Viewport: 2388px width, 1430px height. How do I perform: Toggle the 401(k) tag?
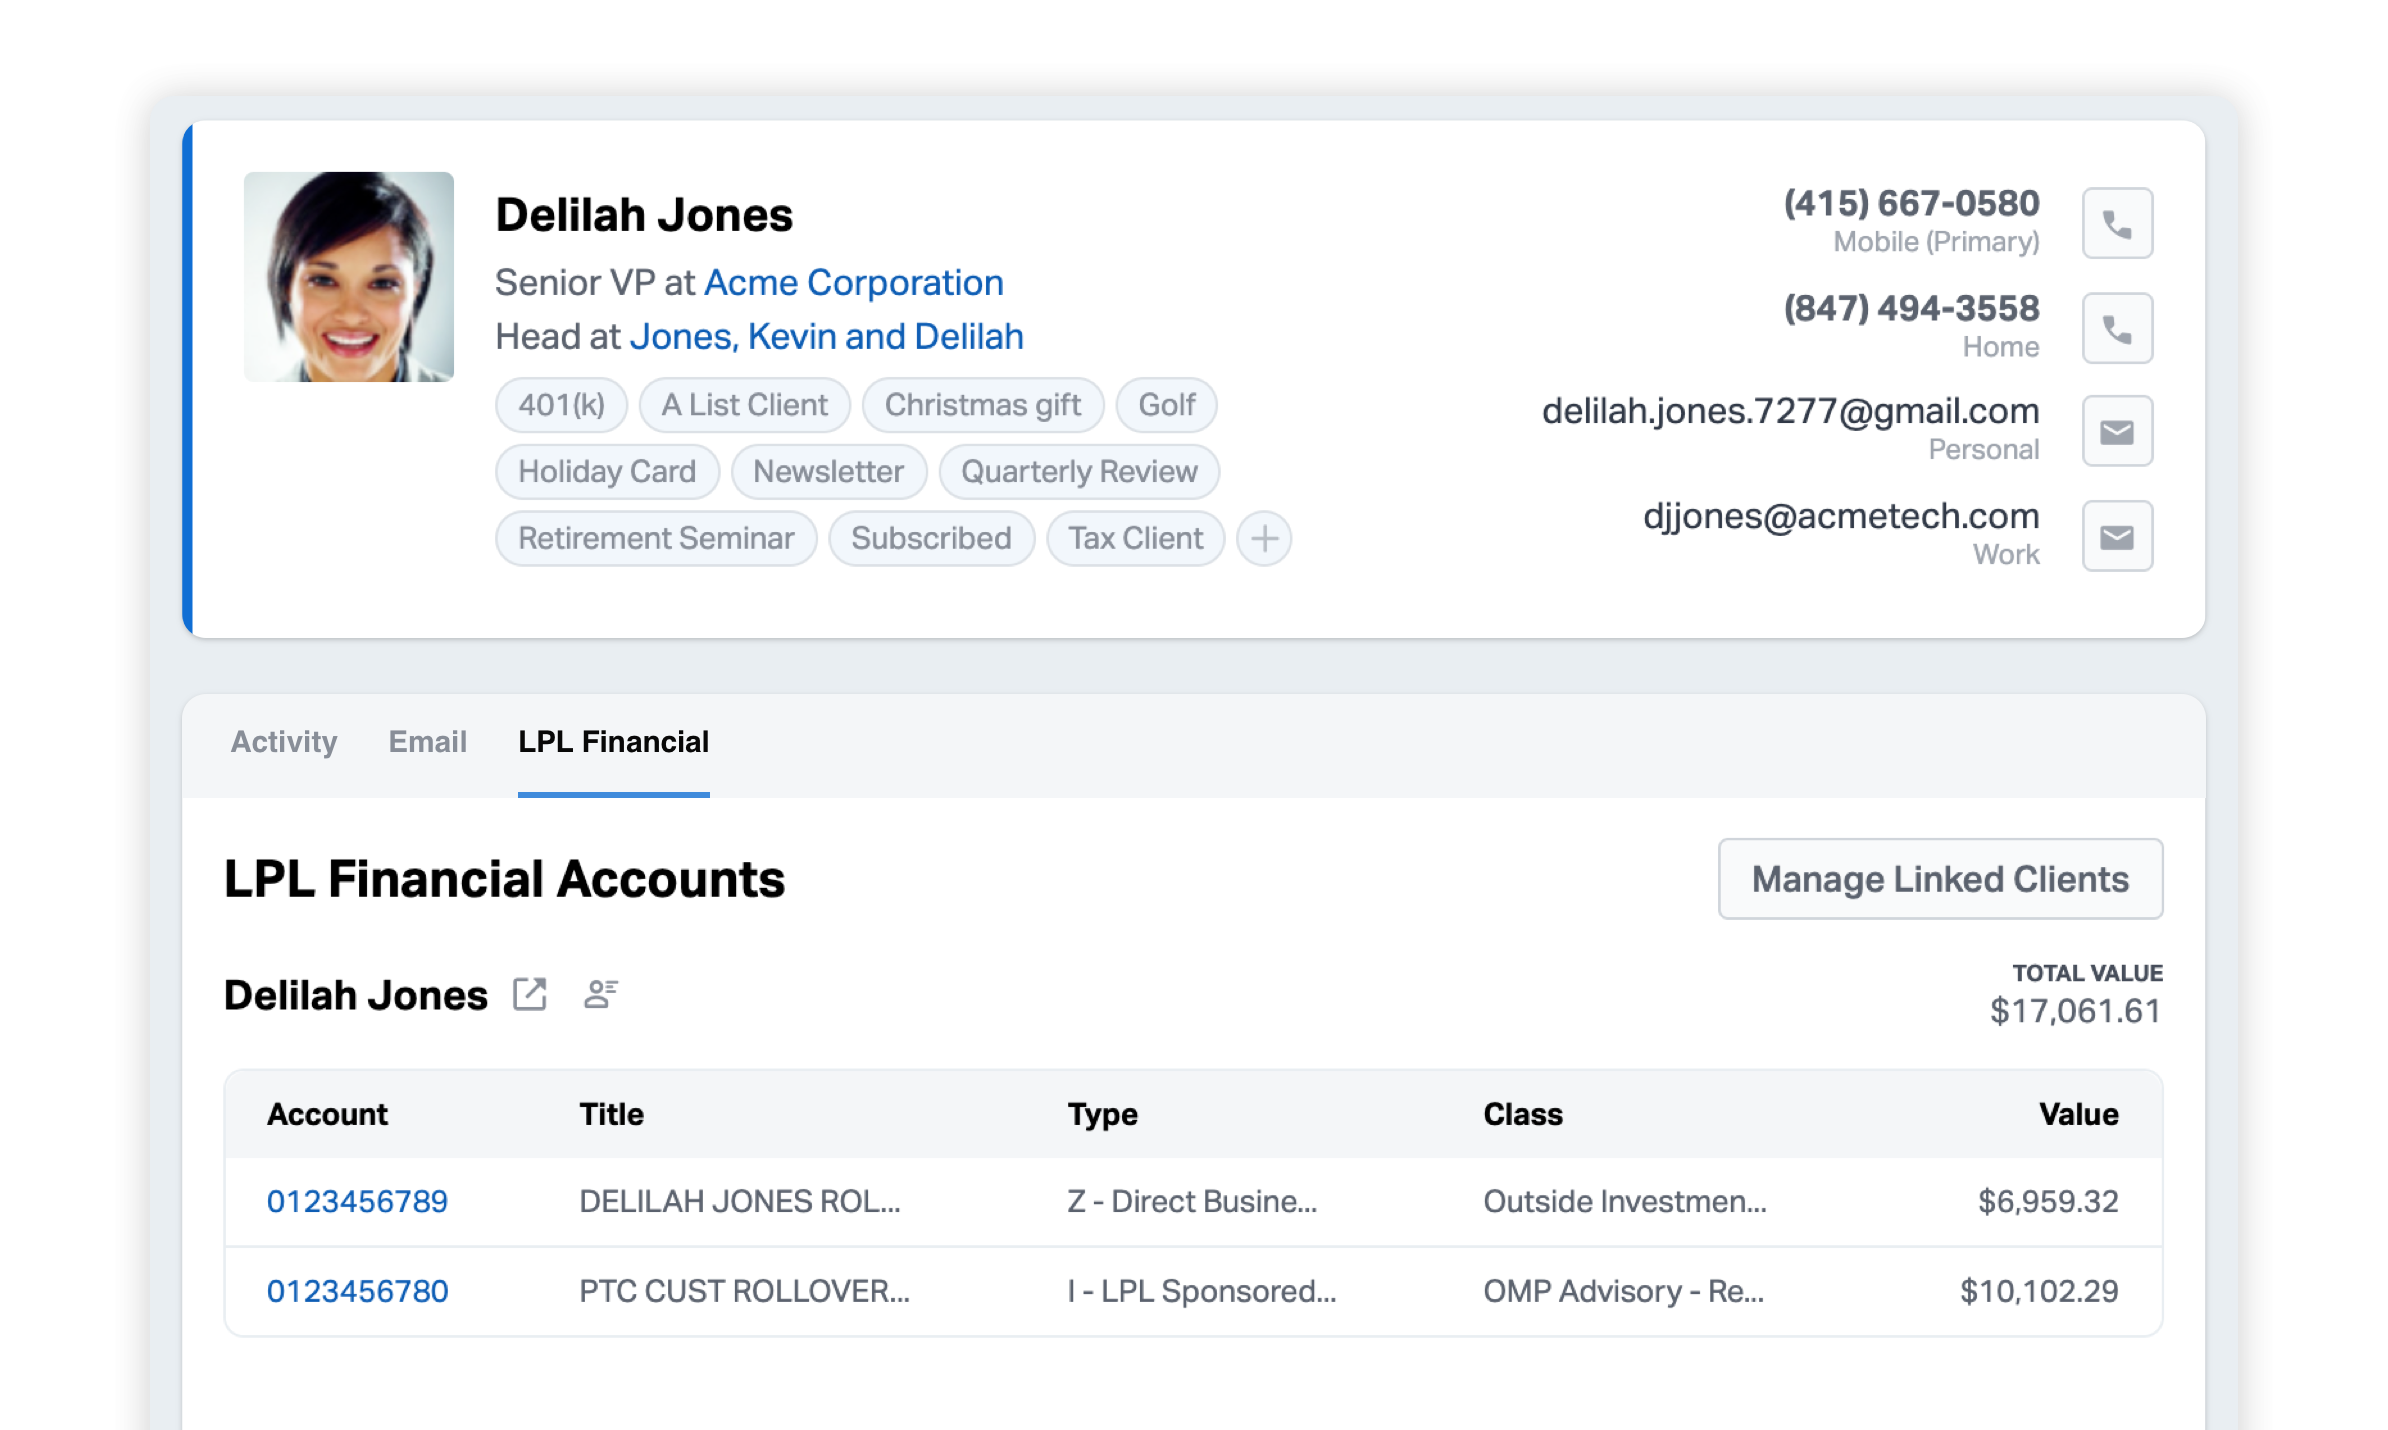click(x=560, y=403)
